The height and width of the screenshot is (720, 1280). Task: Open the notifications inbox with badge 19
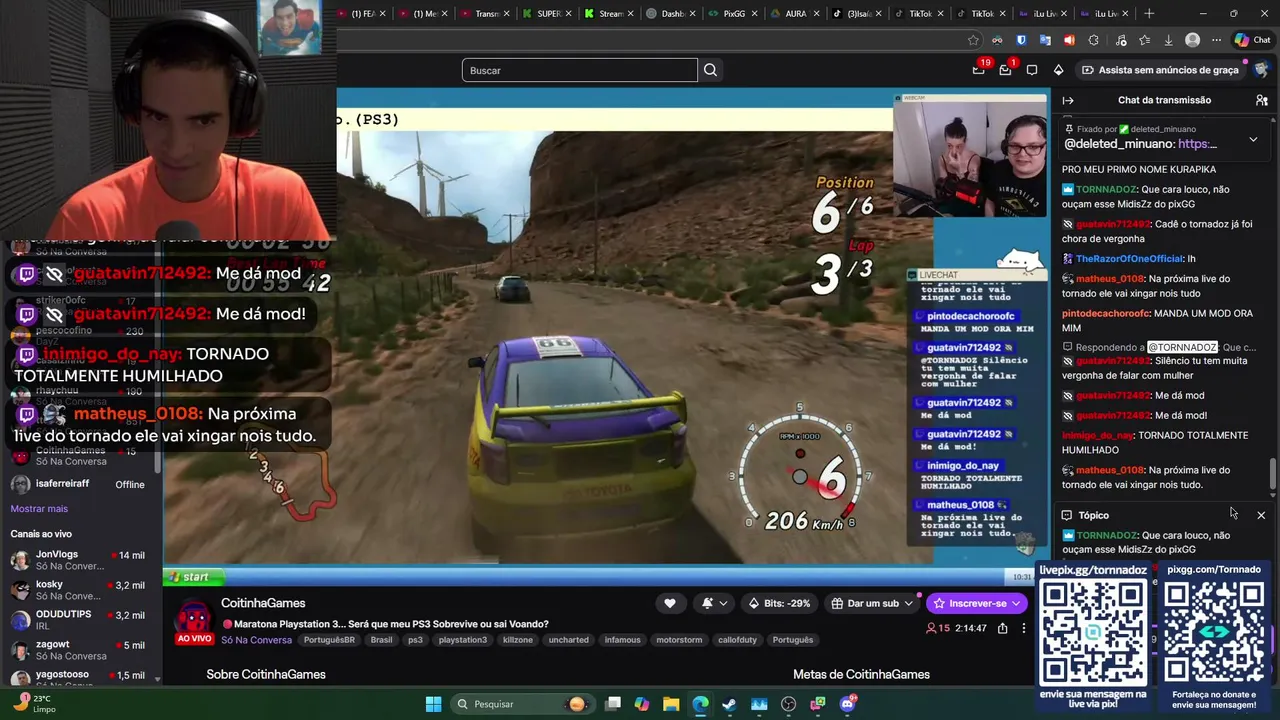coord(979,70)
